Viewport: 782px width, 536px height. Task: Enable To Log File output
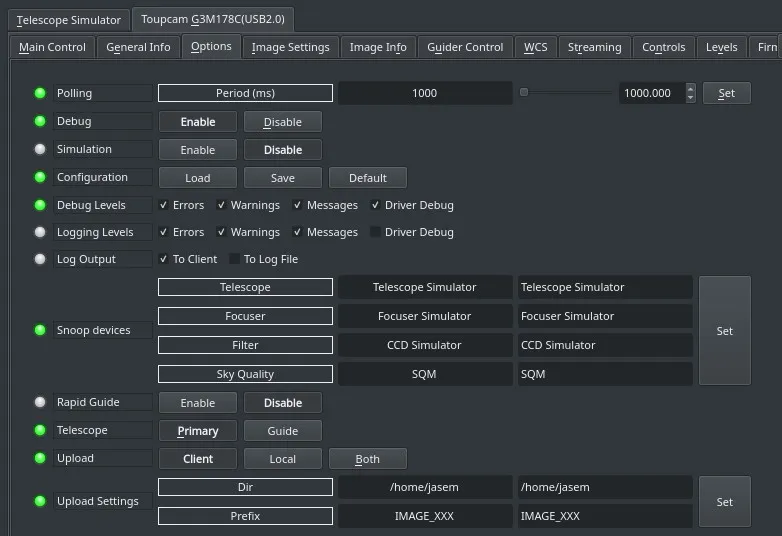tap(234, 259)
